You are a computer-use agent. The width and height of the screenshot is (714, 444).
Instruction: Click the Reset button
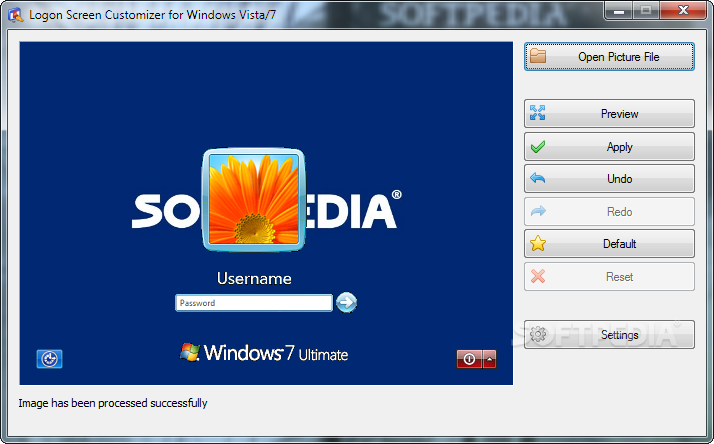tap(609, 276)
